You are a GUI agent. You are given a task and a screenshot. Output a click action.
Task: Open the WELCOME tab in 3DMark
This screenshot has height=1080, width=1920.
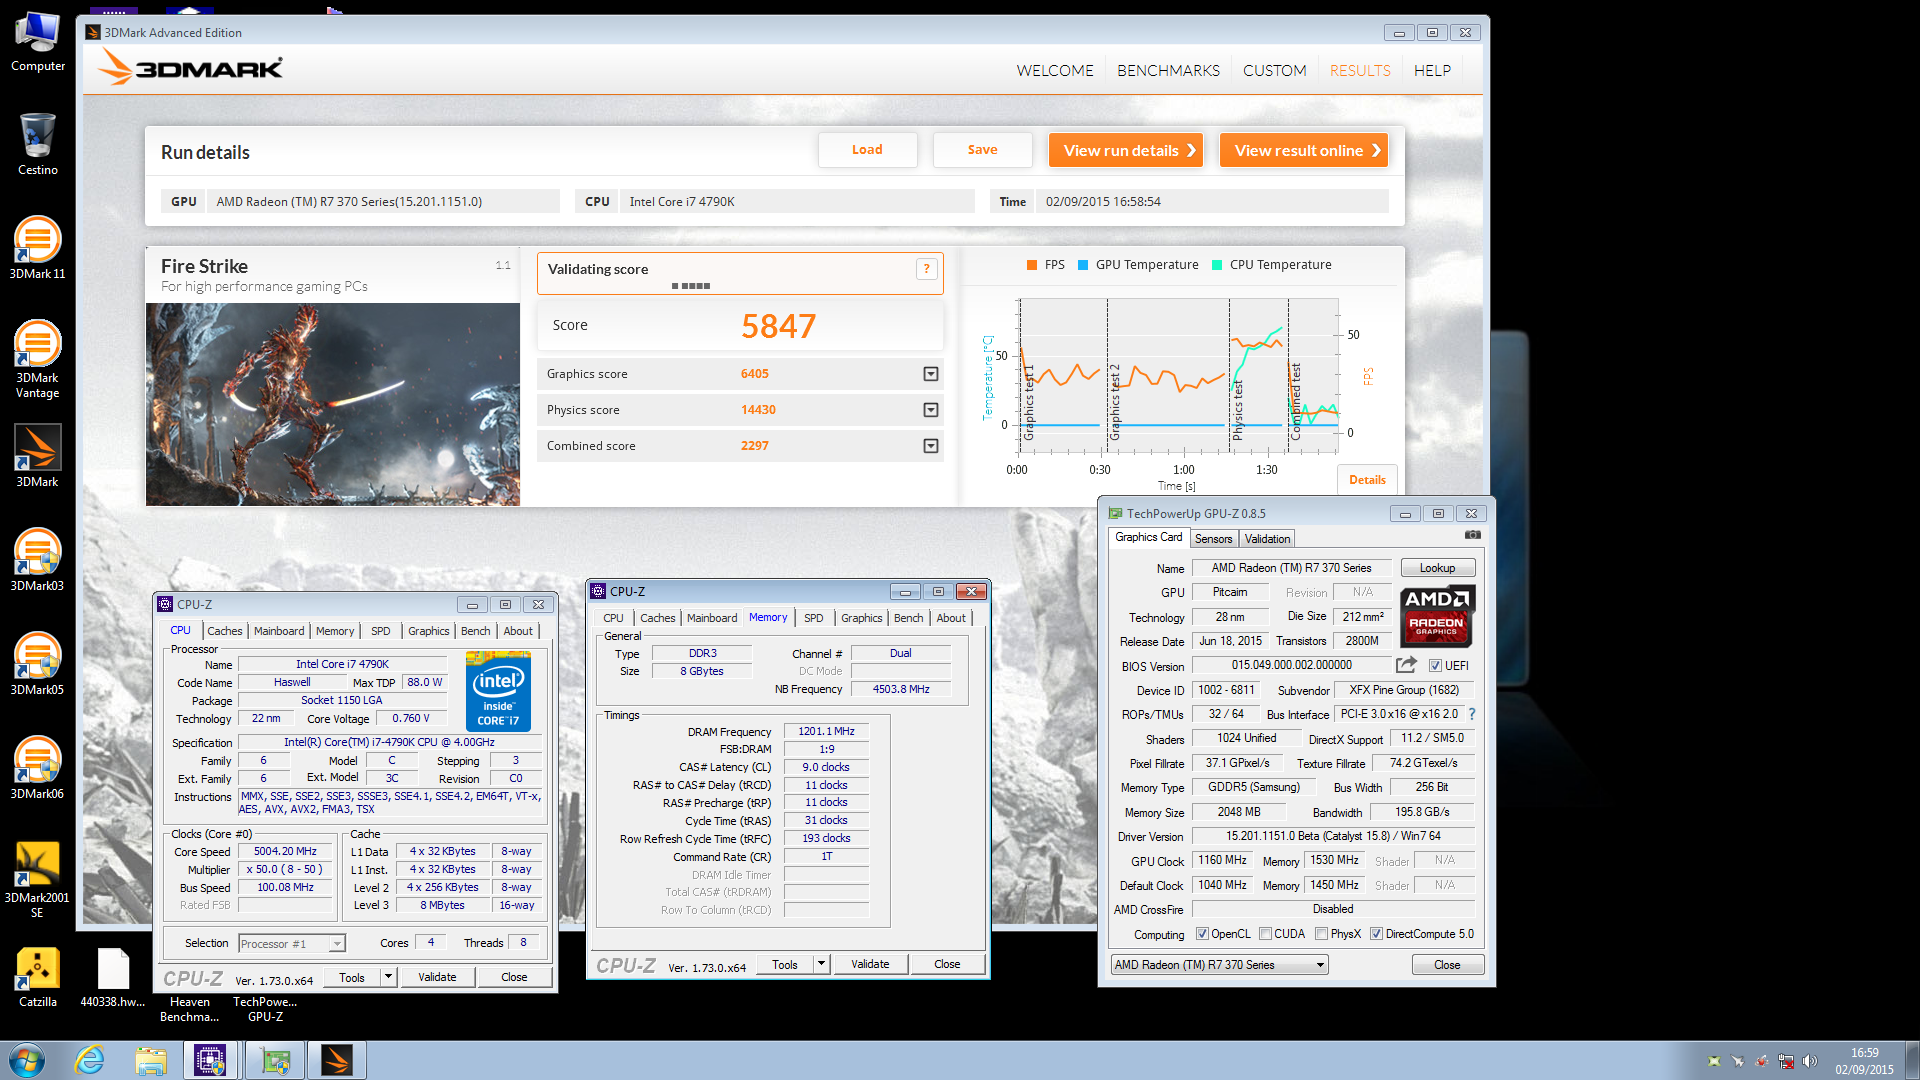1055,71
